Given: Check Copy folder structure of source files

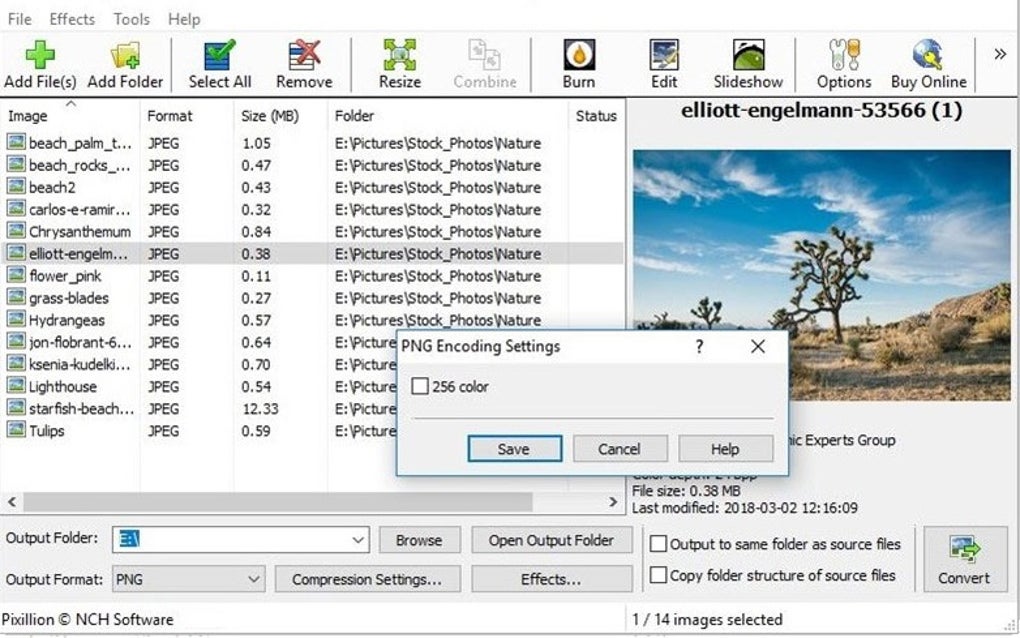Looking at the screenshot, I should (658, 575).
